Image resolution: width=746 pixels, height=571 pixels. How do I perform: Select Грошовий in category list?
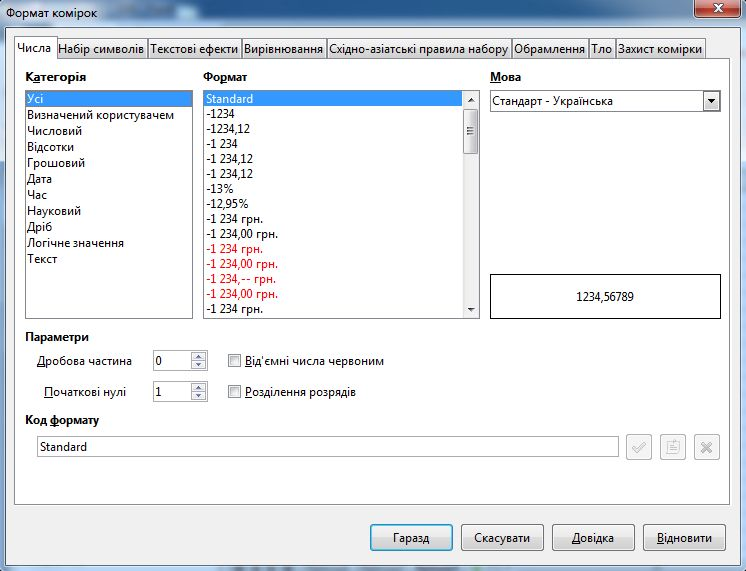(x=56, y=163)
